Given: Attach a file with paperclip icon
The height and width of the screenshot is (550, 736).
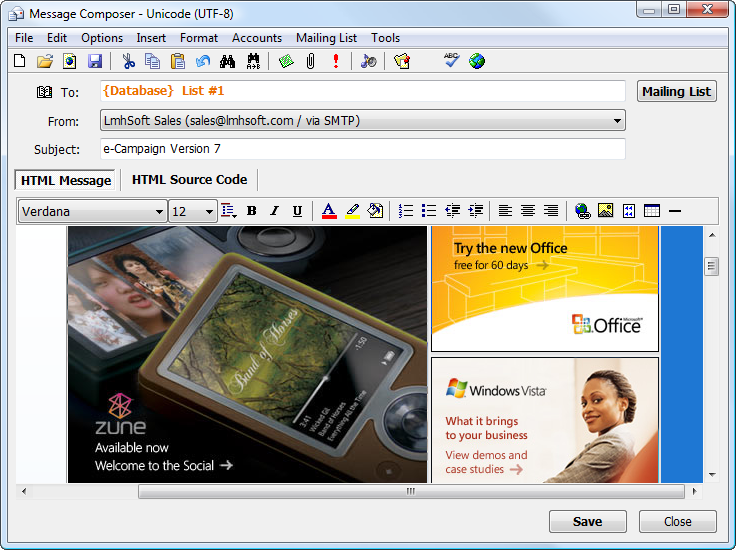Looking at the screenshot, I should (x=310, y=61).
